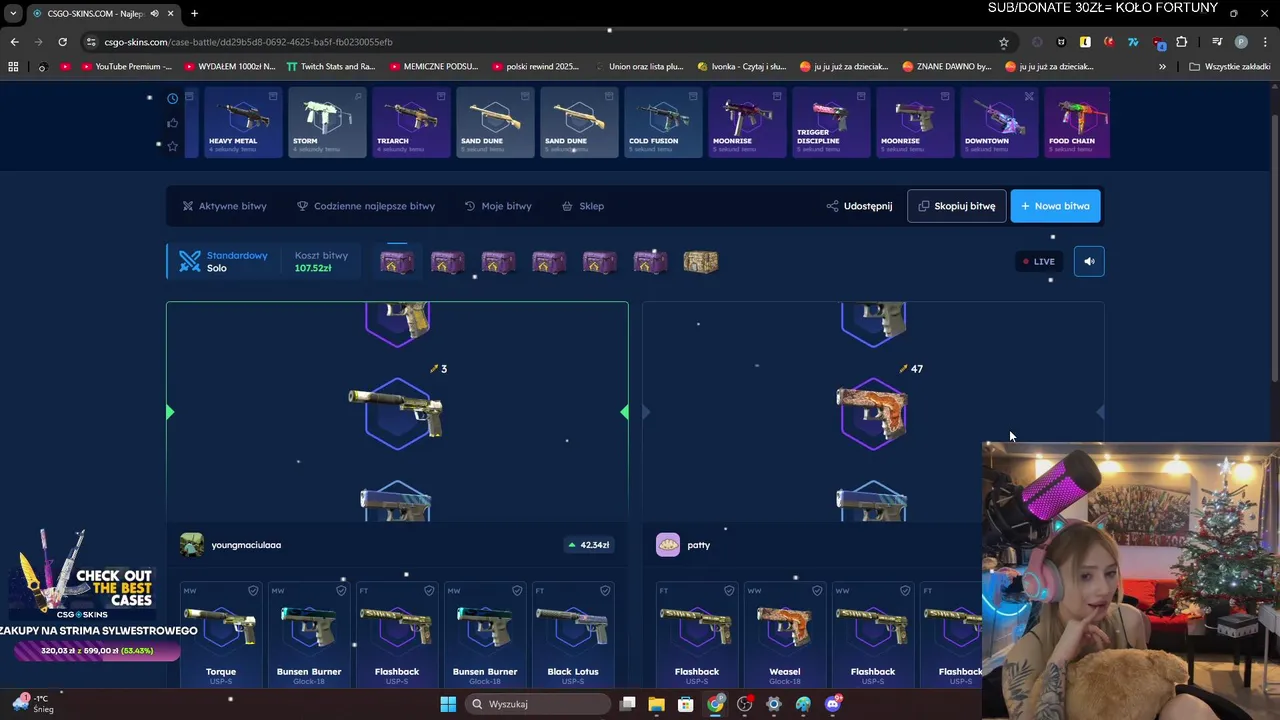Mute the tab via speaker icon
This screenshot has height=720, width=1280.
point(153,13)
